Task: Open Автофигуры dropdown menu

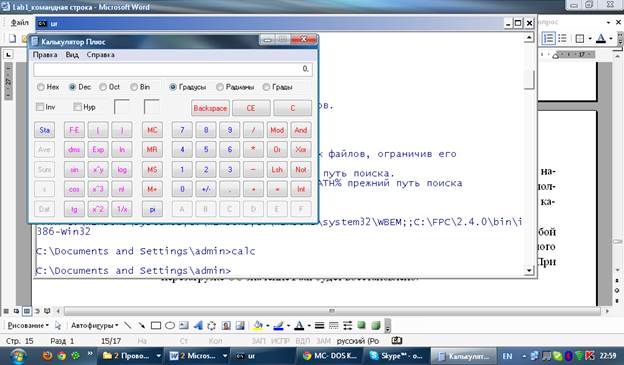Action: pyautogui.click(x=95, y=326)
